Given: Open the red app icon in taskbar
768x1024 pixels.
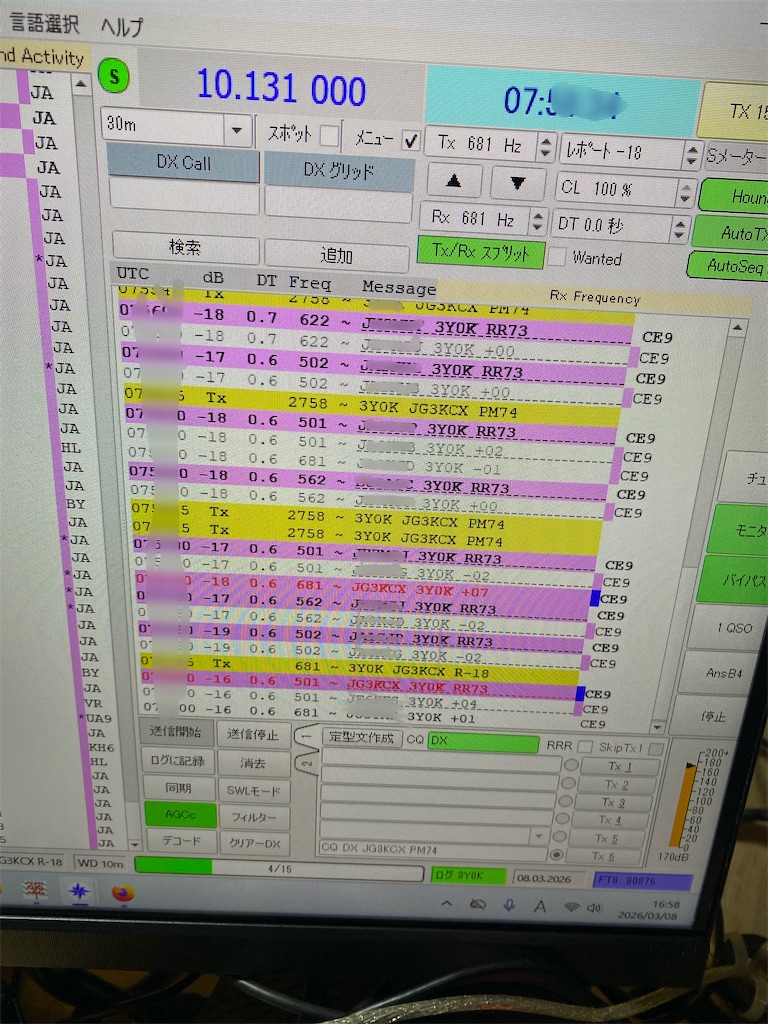Looking at the screenshot, I should click(36, 889).
